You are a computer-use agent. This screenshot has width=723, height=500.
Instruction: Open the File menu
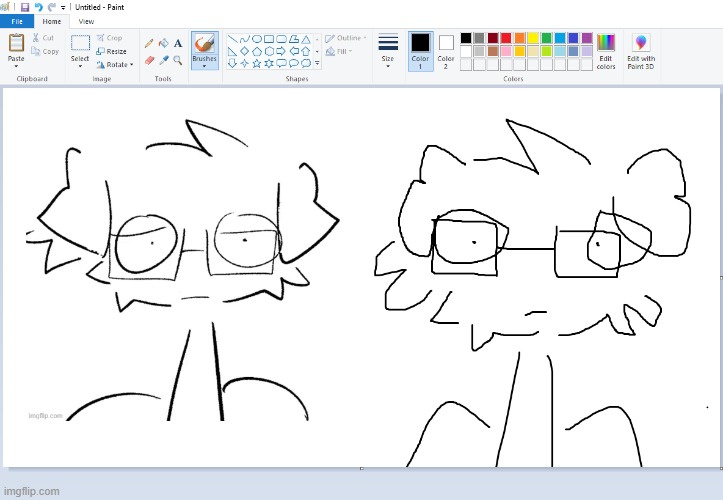tap(17, 21)
